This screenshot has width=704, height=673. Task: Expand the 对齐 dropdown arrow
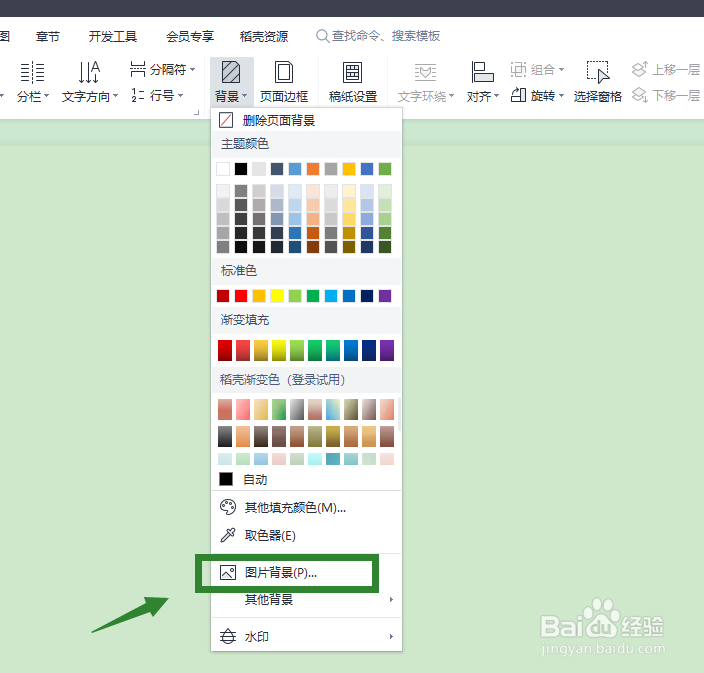tap(496, 96)
